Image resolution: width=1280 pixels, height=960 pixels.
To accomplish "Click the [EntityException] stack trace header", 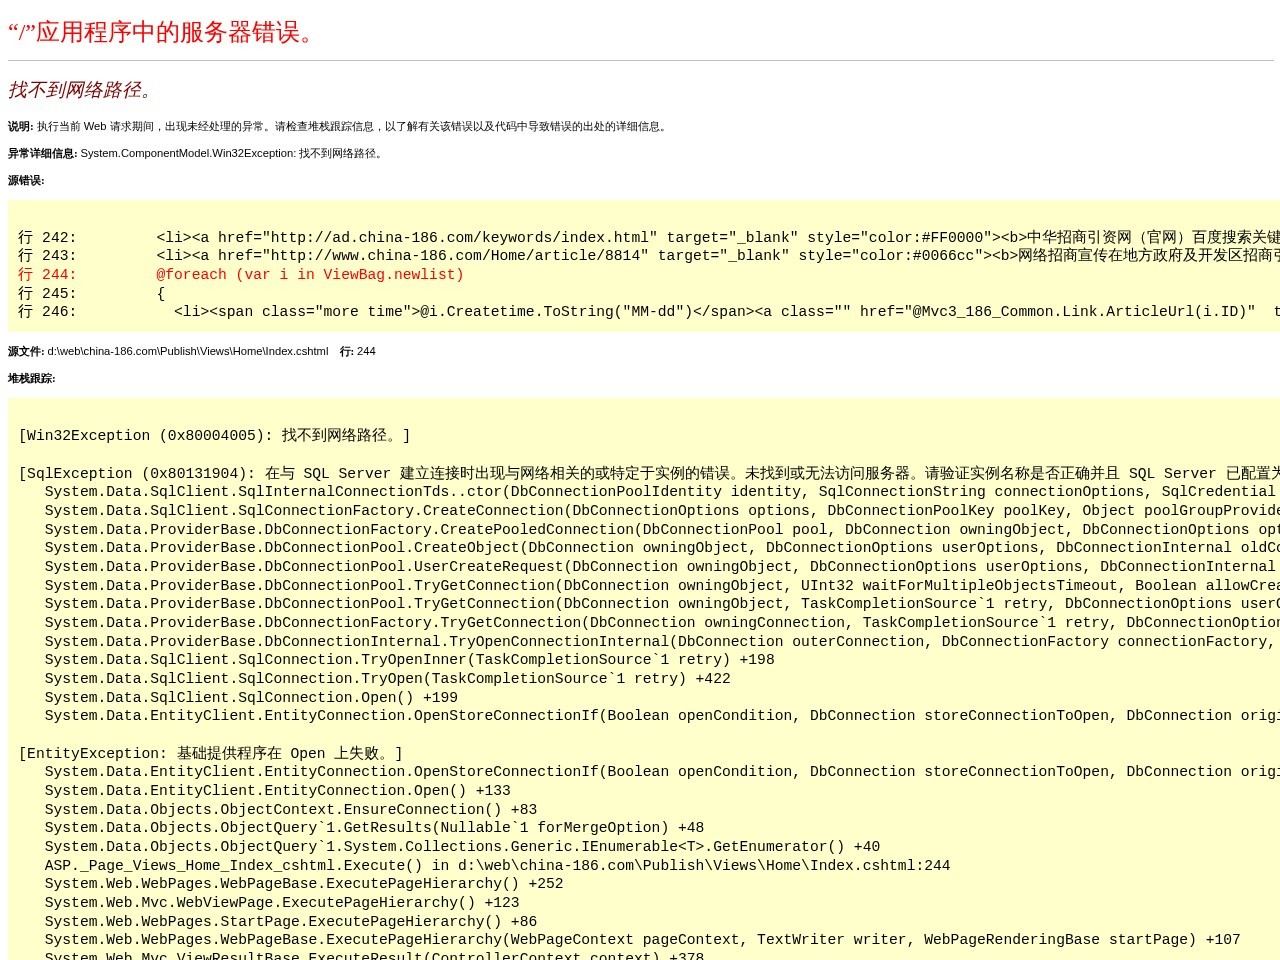I will (x=210, y=754).
